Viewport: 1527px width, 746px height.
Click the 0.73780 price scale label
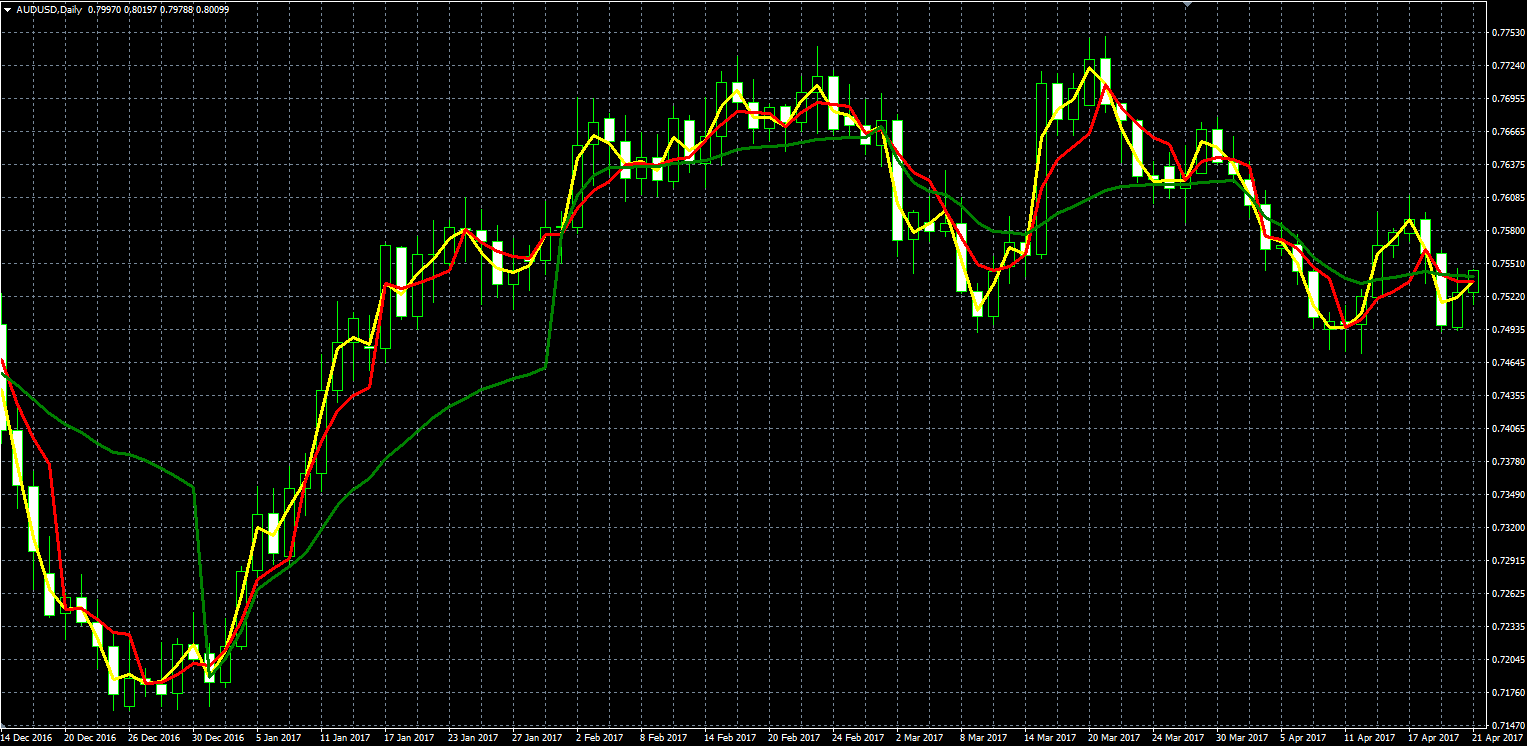tap(1506, 462)
